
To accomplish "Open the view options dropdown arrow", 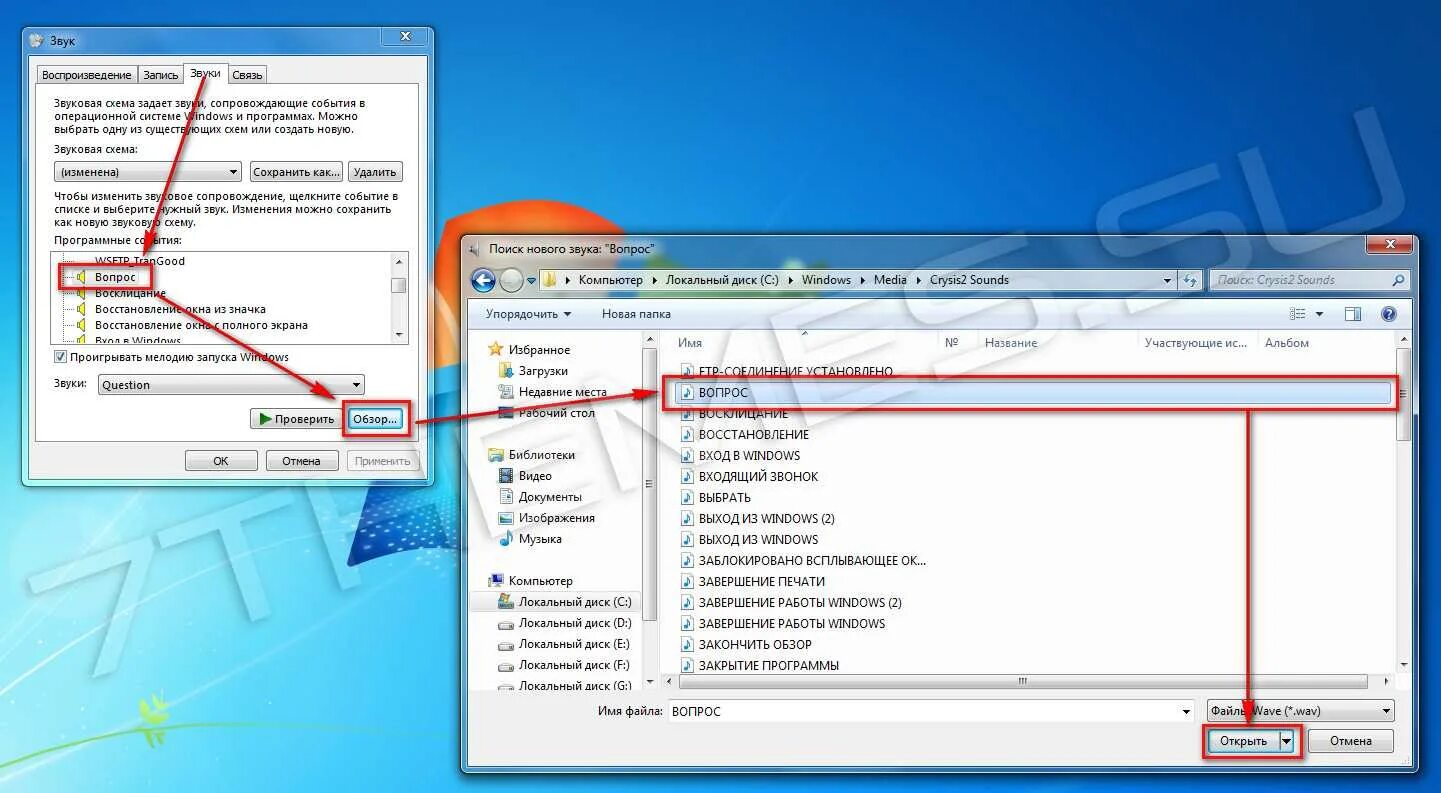I will (x=1319, y=314).
